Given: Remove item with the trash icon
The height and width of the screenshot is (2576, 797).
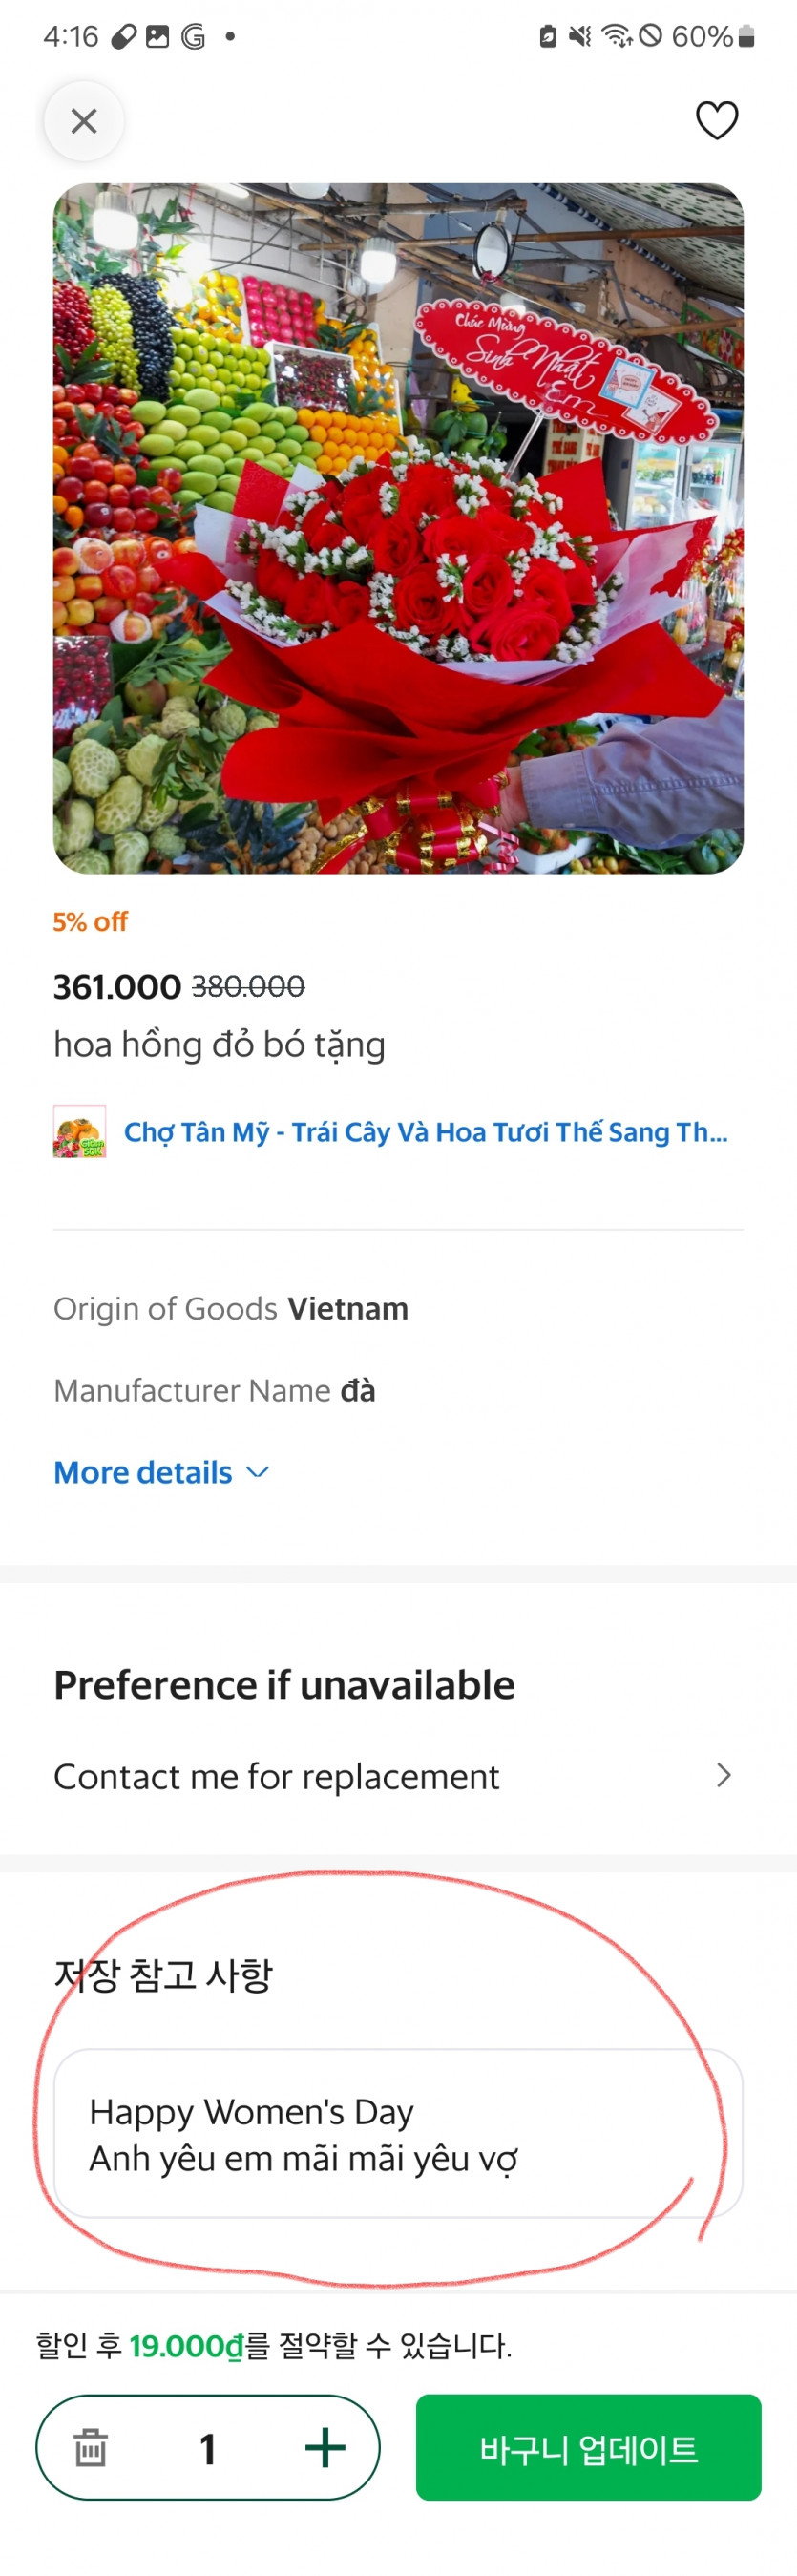Looking at the screenshot, I should coord(90,2448).
